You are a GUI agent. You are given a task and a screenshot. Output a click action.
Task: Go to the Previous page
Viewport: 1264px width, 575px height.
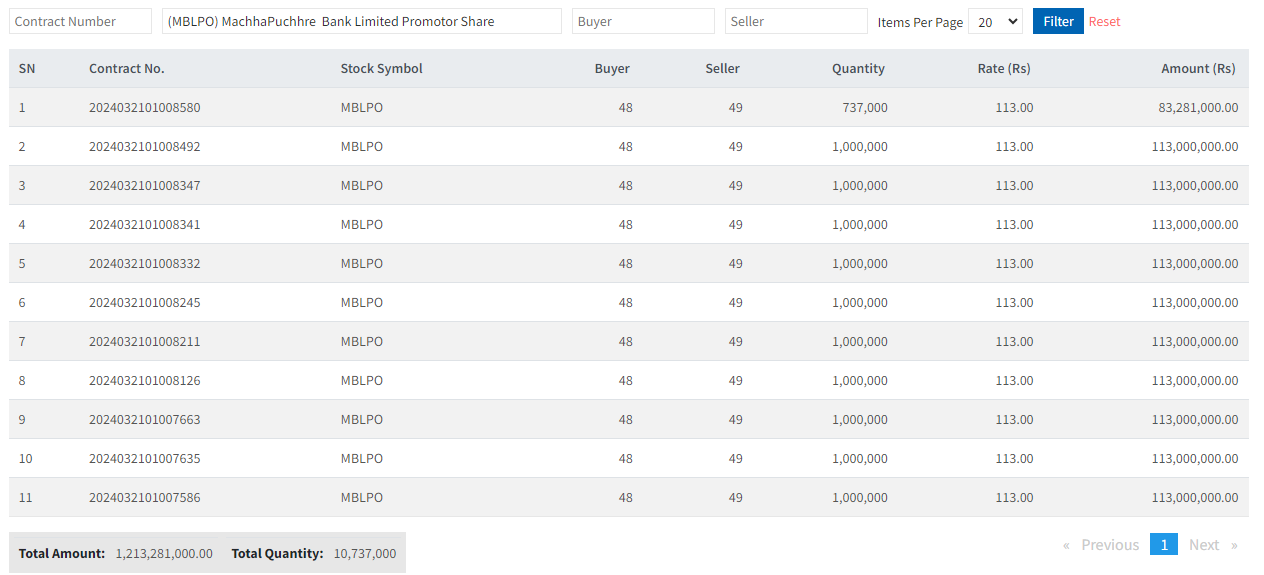click(x=1101, y=545)
